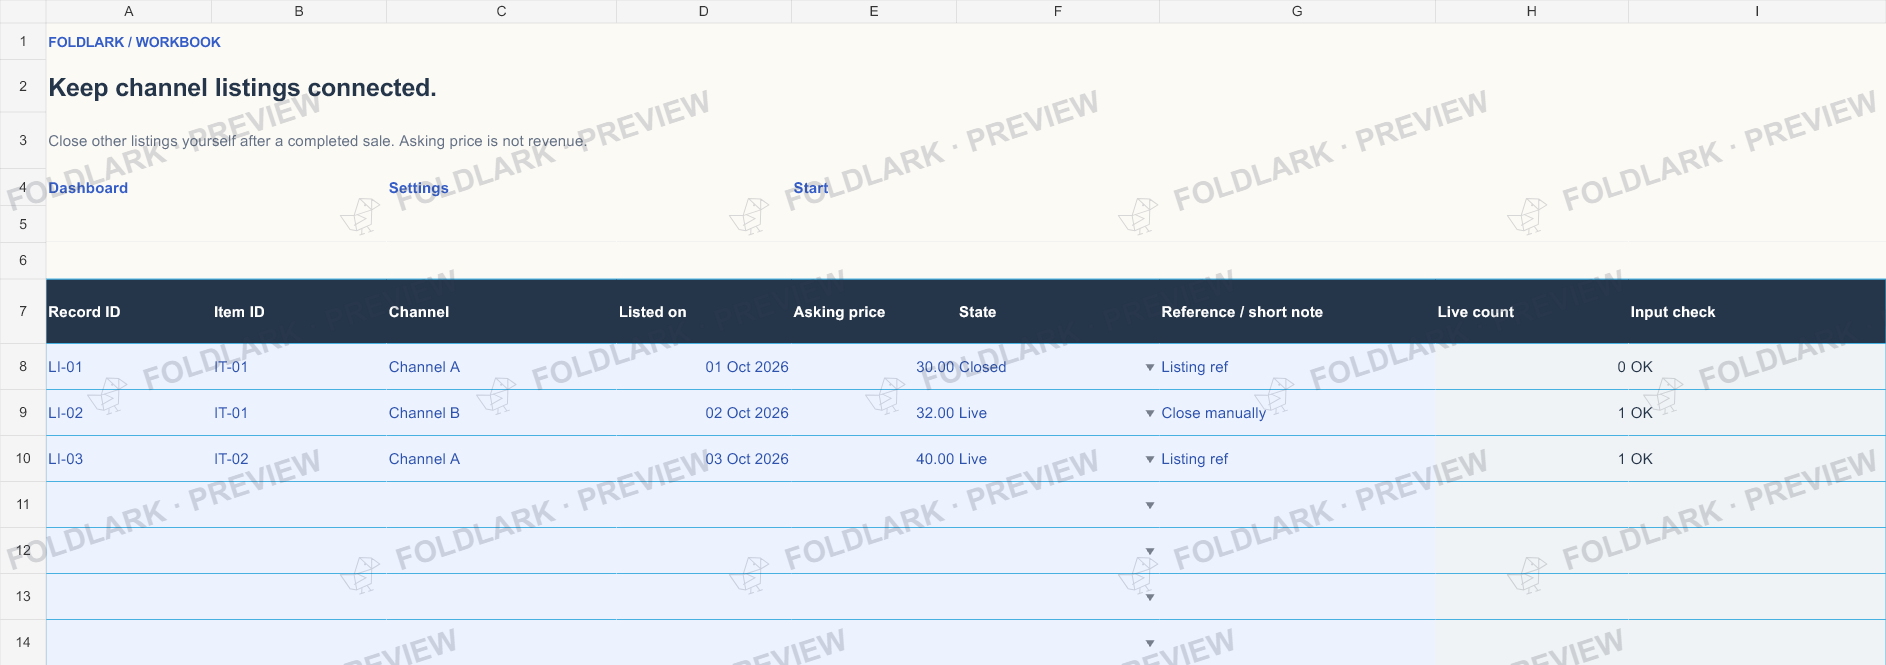Select column B header

tap(299, 11)
